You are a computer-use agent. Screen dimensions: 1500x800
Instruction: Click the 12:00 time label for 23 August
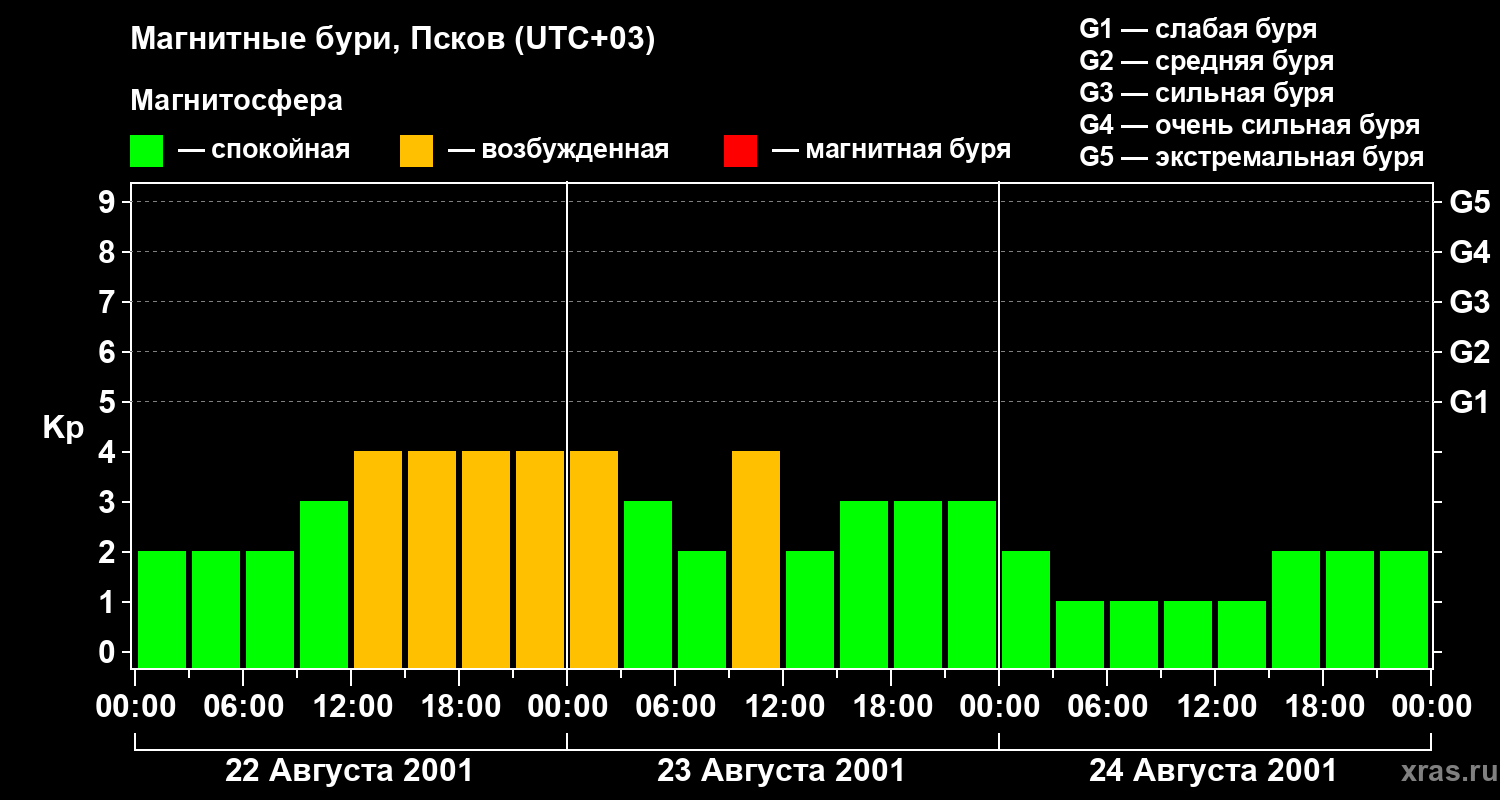pos(783,707)
